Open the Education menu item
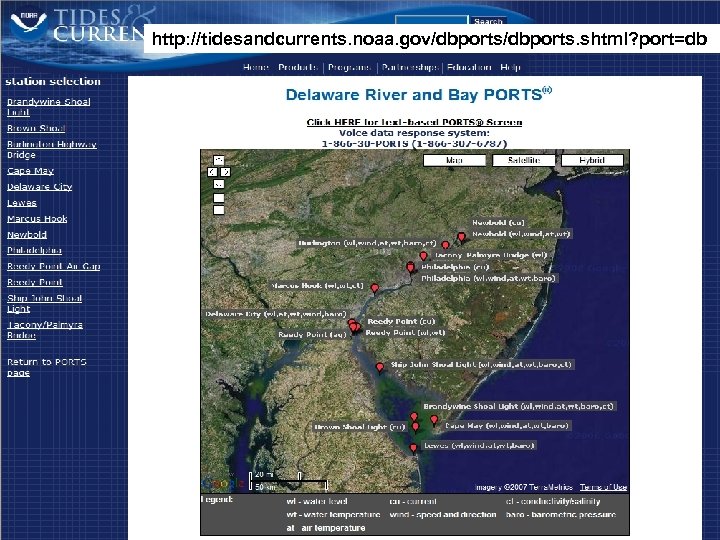This screenshot has height=540, width=720. [x=469, y=67]
